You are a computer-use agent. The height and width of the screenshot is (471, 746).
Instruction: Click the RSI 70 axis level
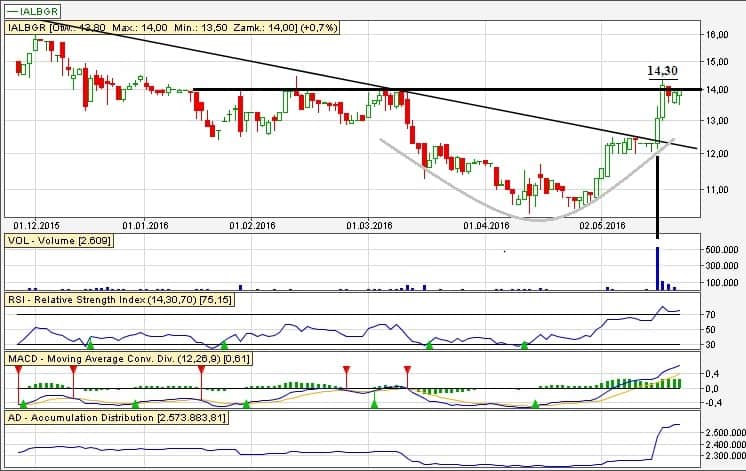pos(711,314)
